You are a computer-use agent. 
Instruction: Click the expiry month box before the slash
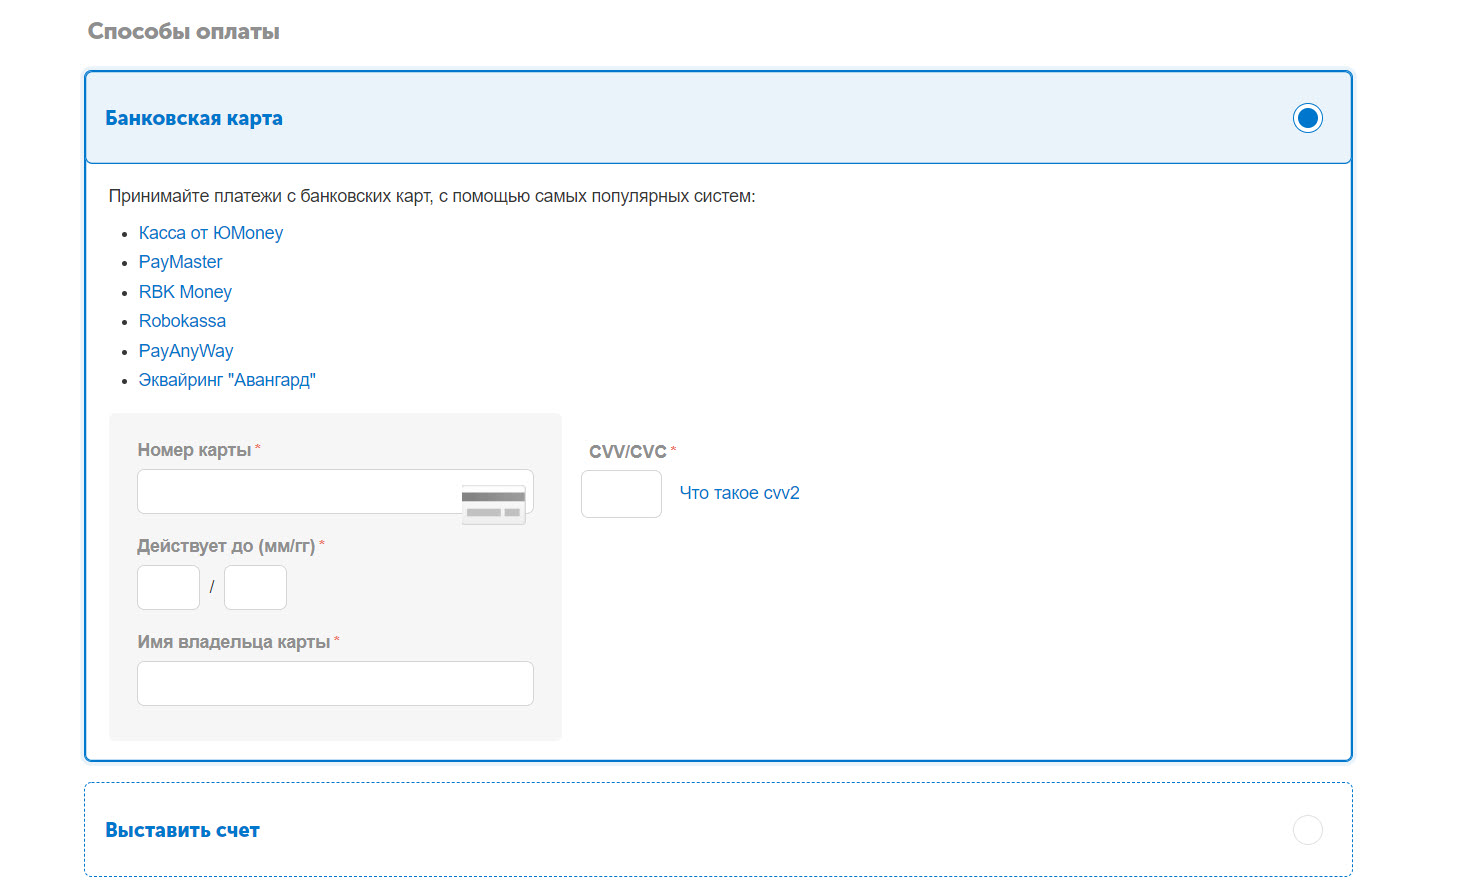point(168,588)
